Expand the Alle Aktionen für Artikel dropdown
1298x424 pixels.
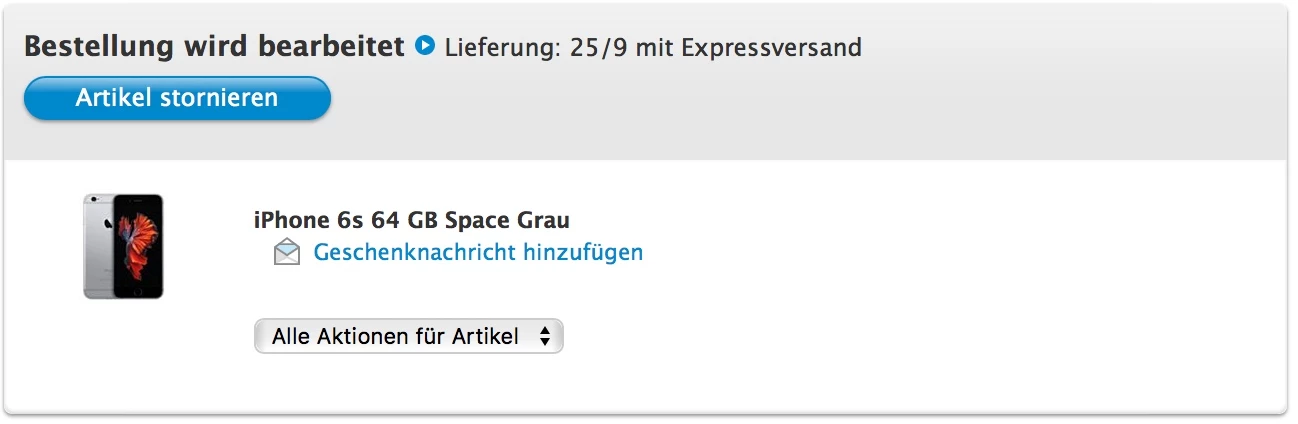click(x=409, y=337)
